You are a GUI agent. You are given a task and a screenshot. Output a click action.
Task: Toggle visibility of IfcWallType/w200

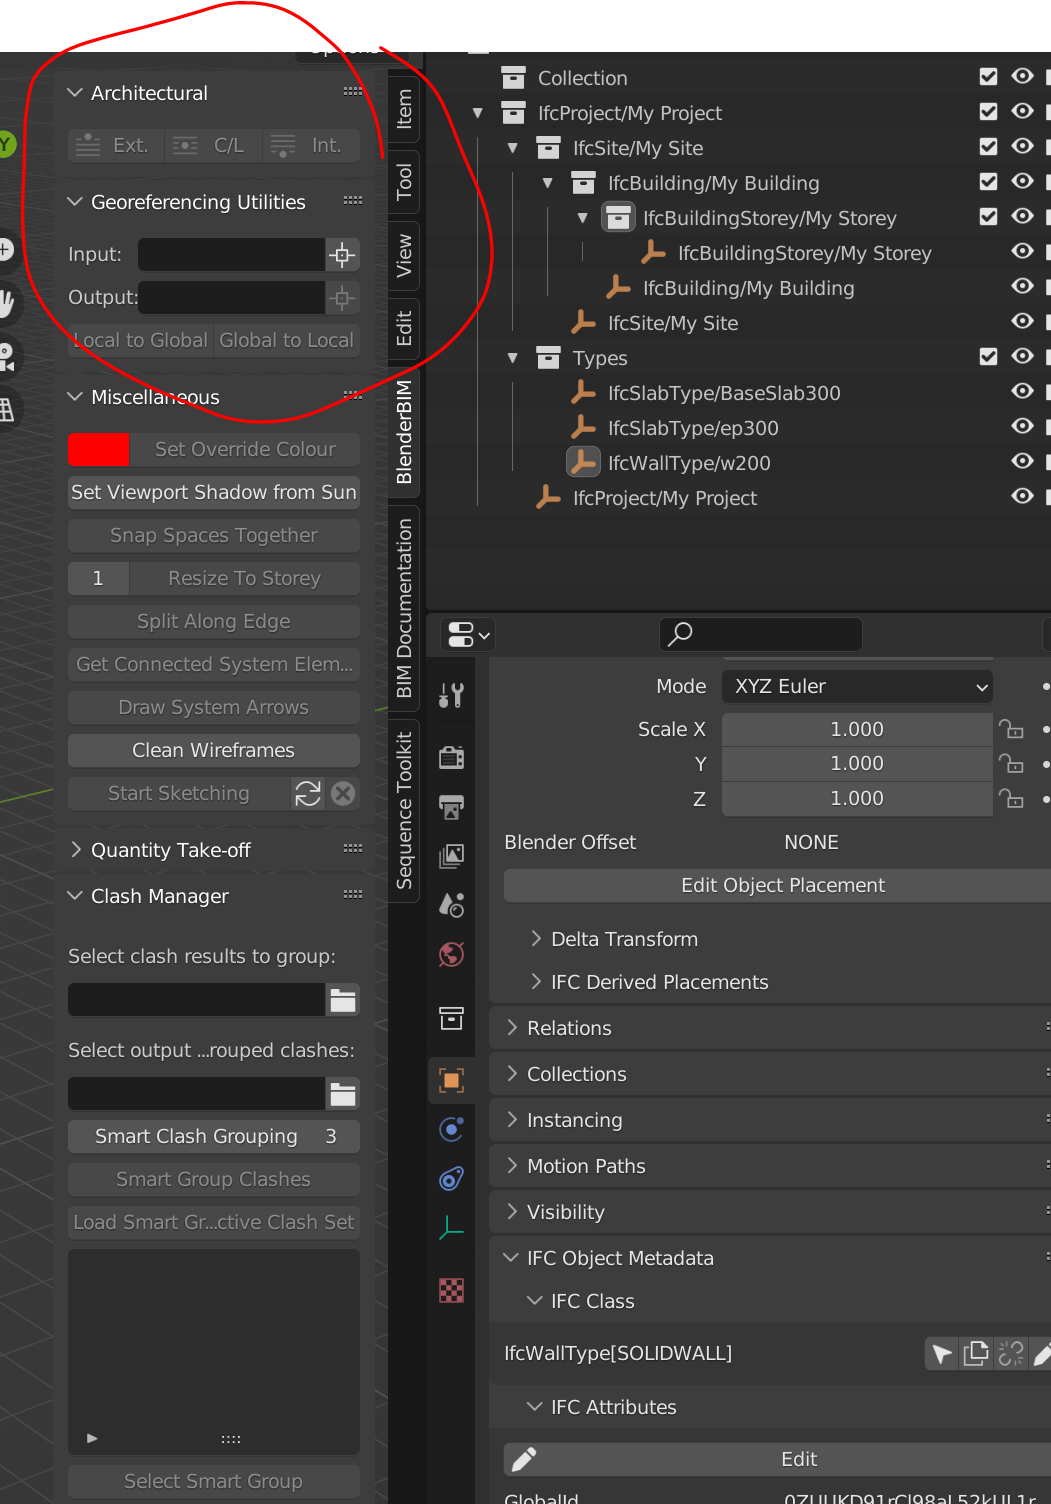[1022, 462]
